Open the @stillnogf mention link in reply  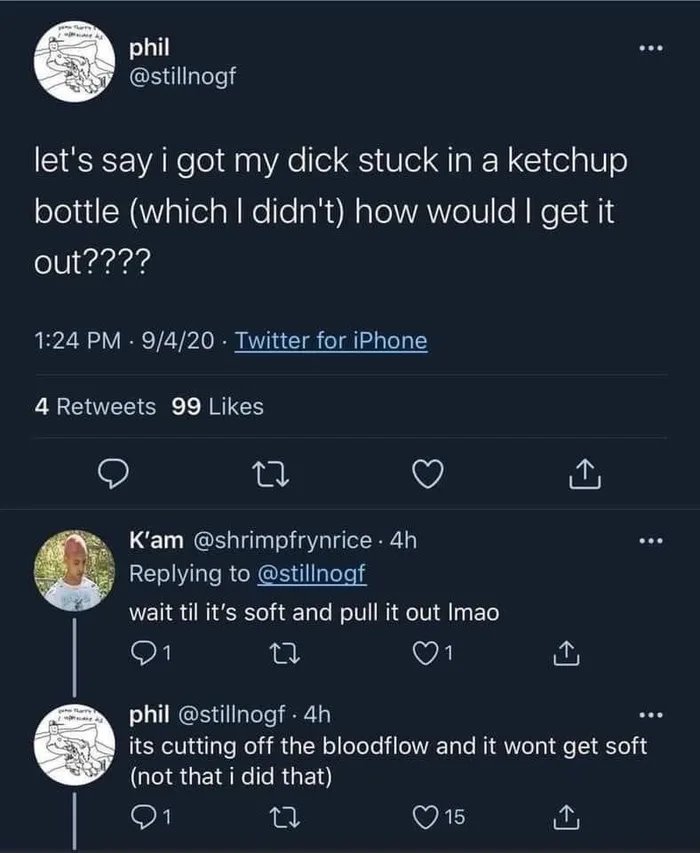click(x=313, y=575)
